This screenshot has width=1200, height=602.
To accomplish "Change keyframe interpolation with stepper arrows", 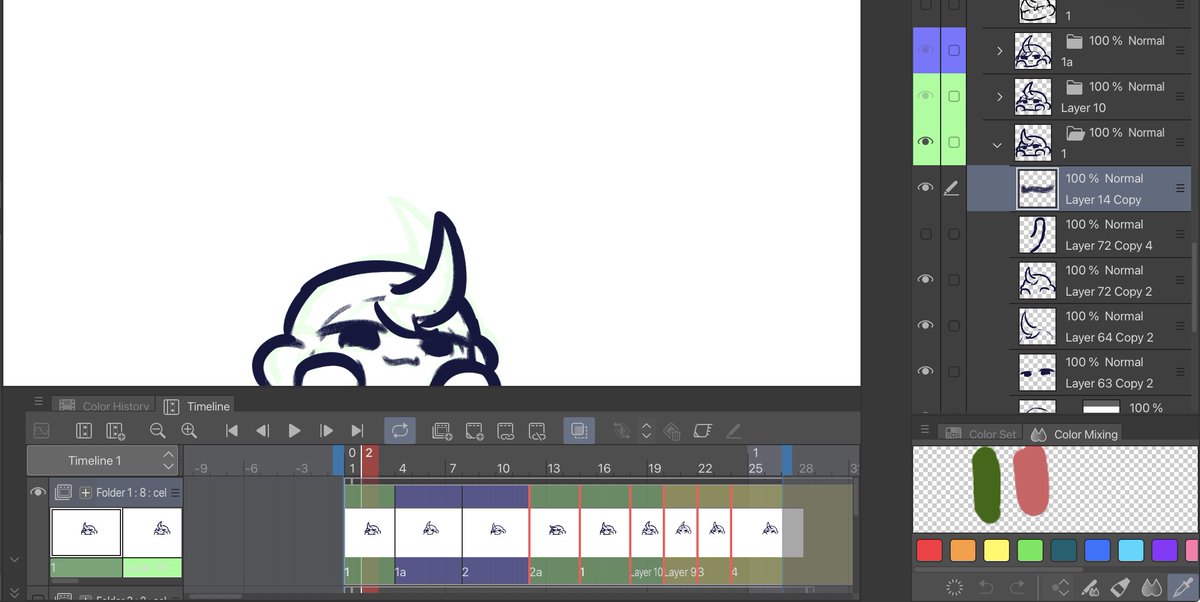I will pos(646,431).
